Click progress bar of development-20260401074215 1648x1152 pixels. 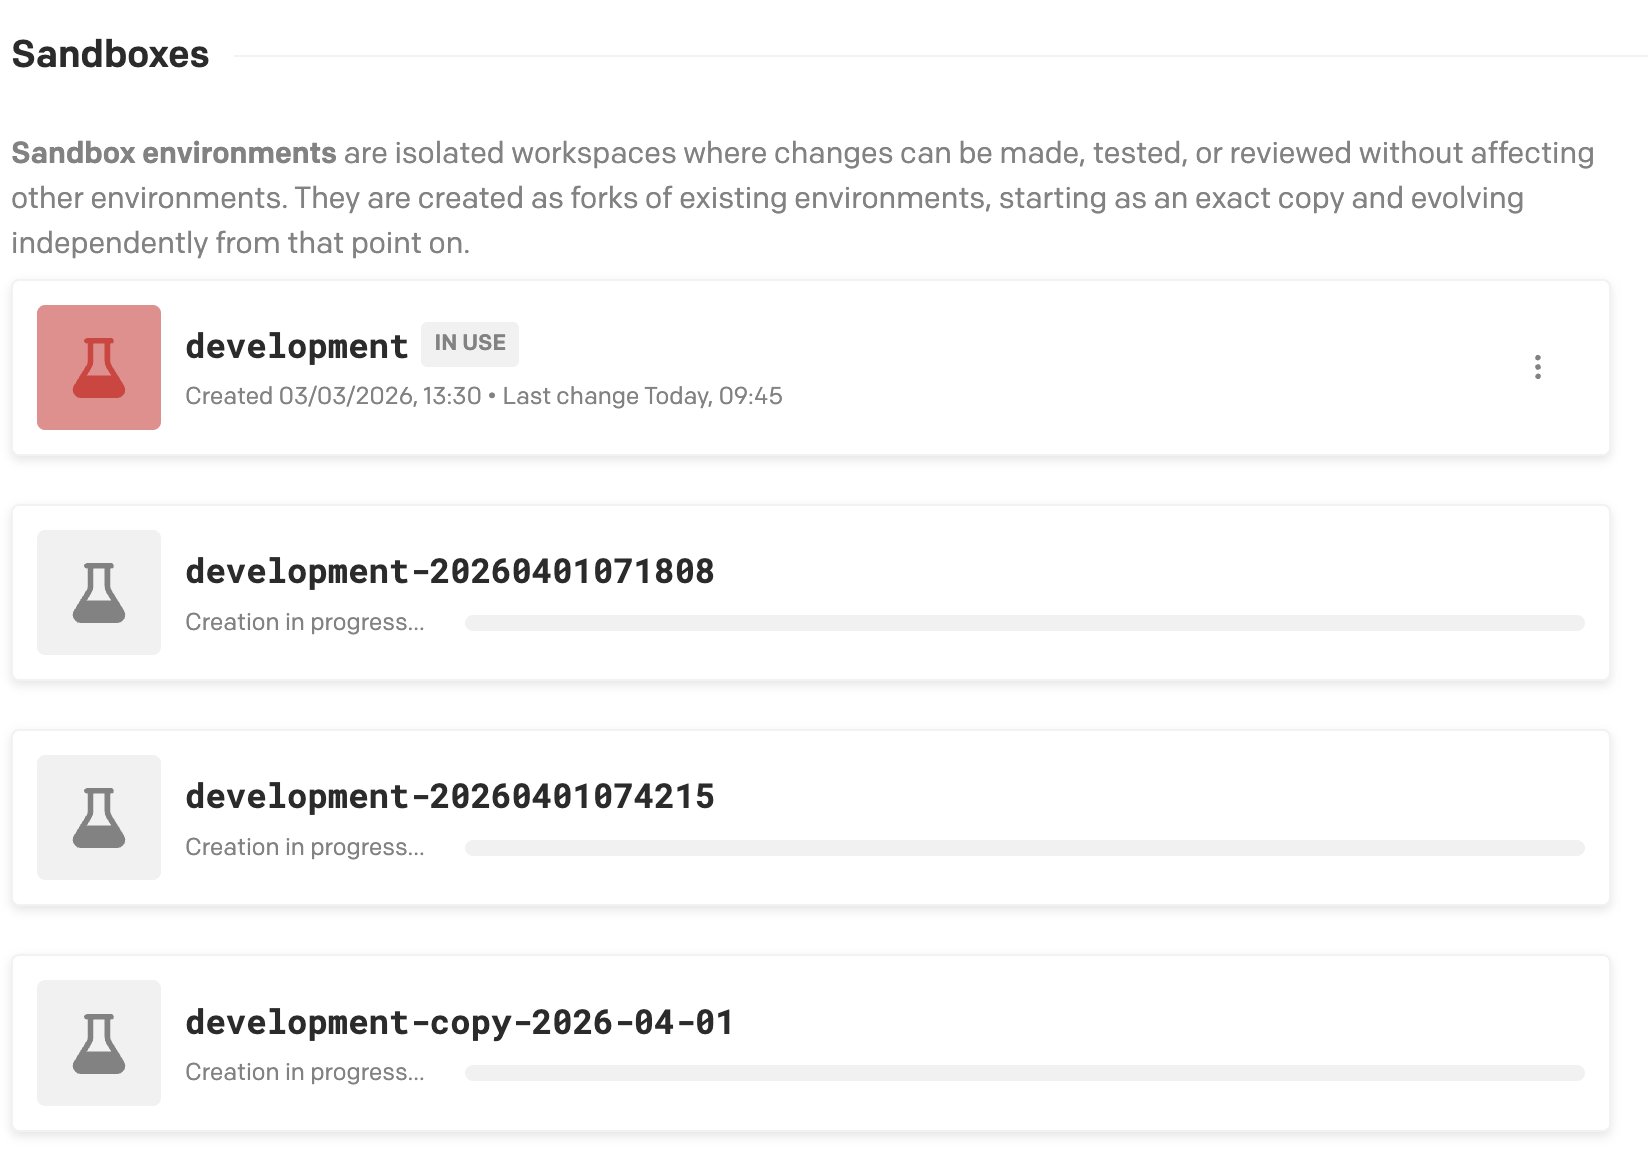click(1024, 848)
